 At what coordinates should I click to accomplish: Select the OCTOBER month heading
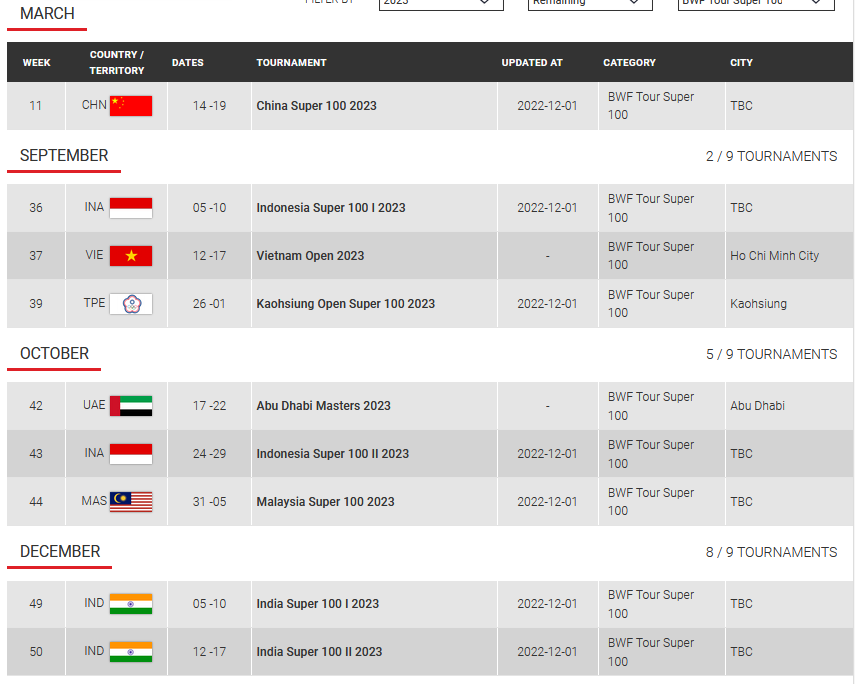(x=55, y=354)
